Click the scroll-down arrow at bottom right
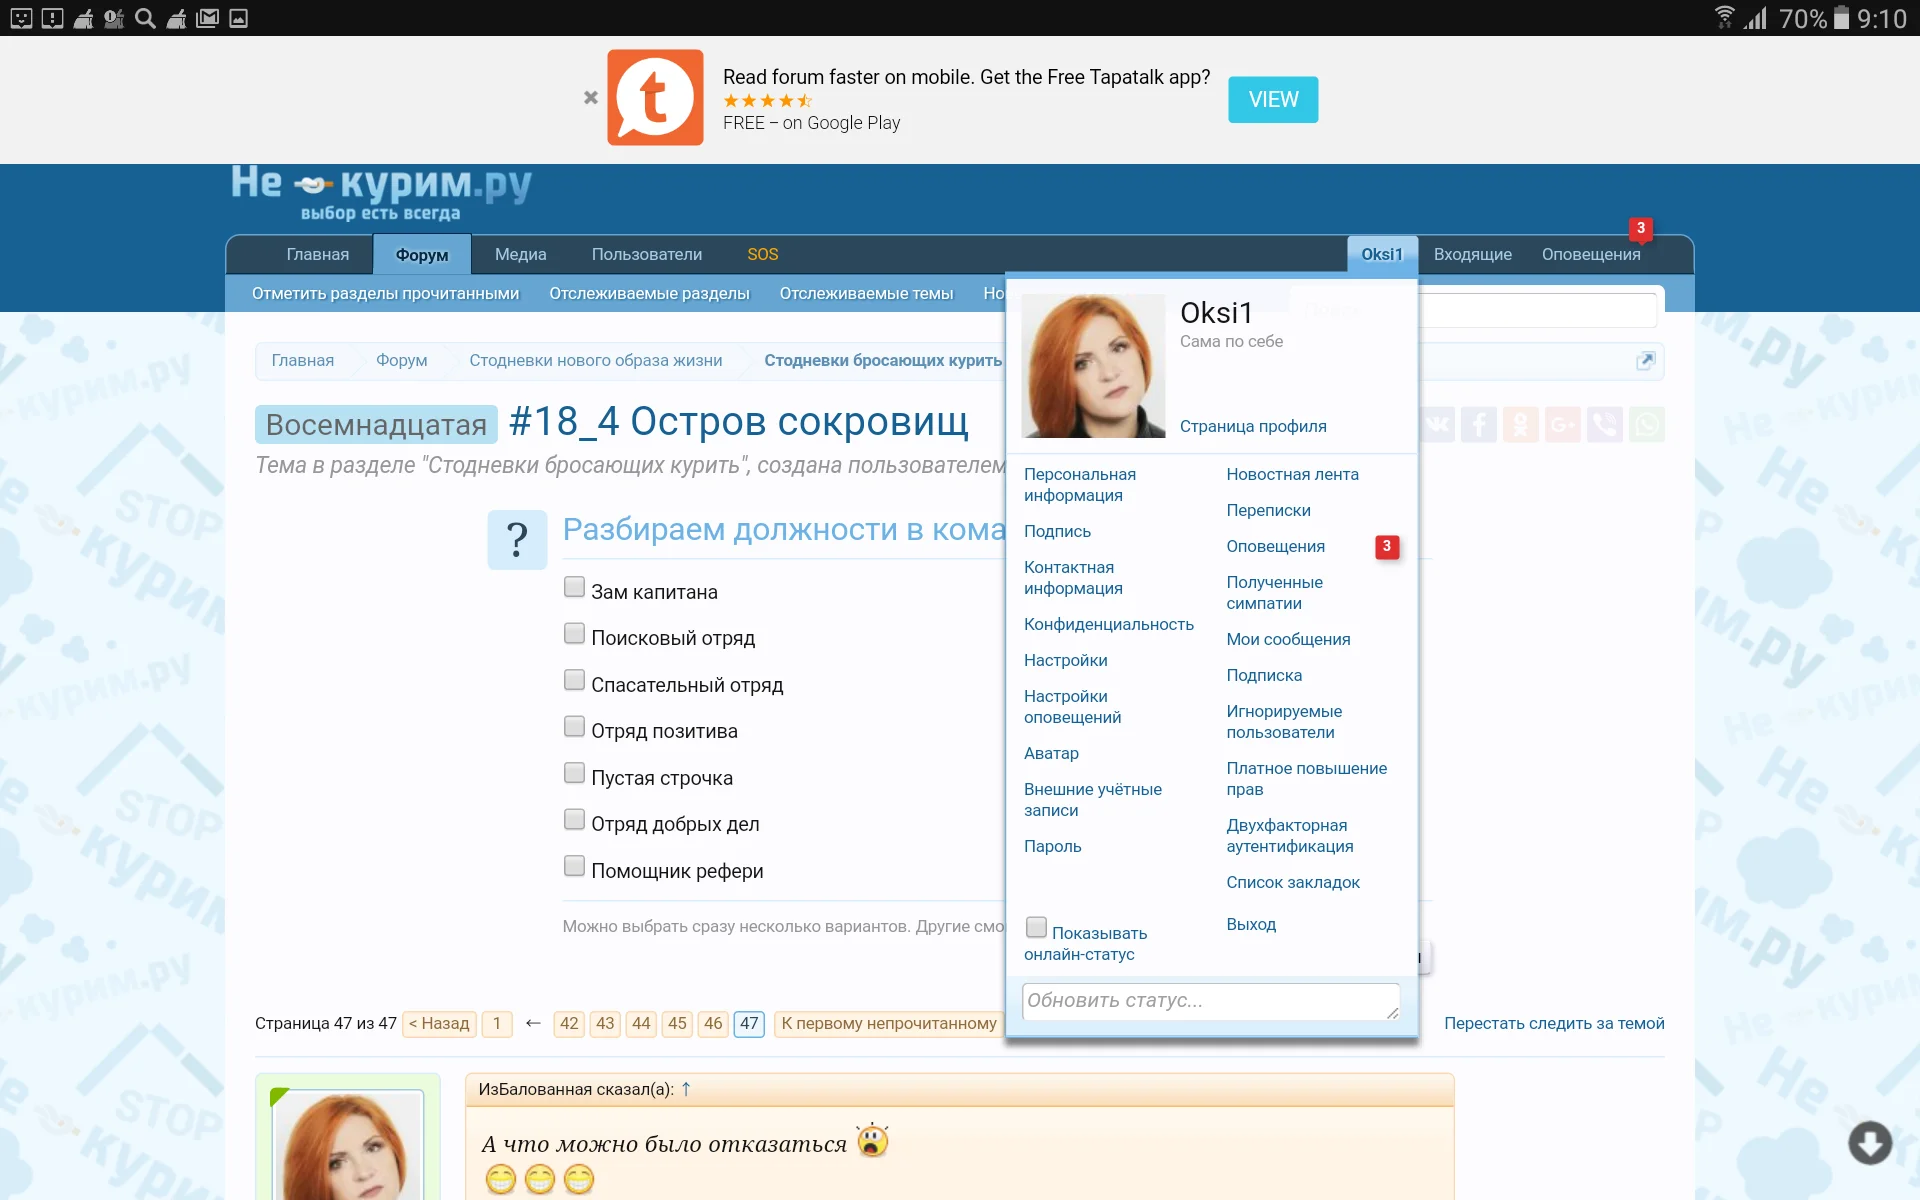 [1872, 1143]
